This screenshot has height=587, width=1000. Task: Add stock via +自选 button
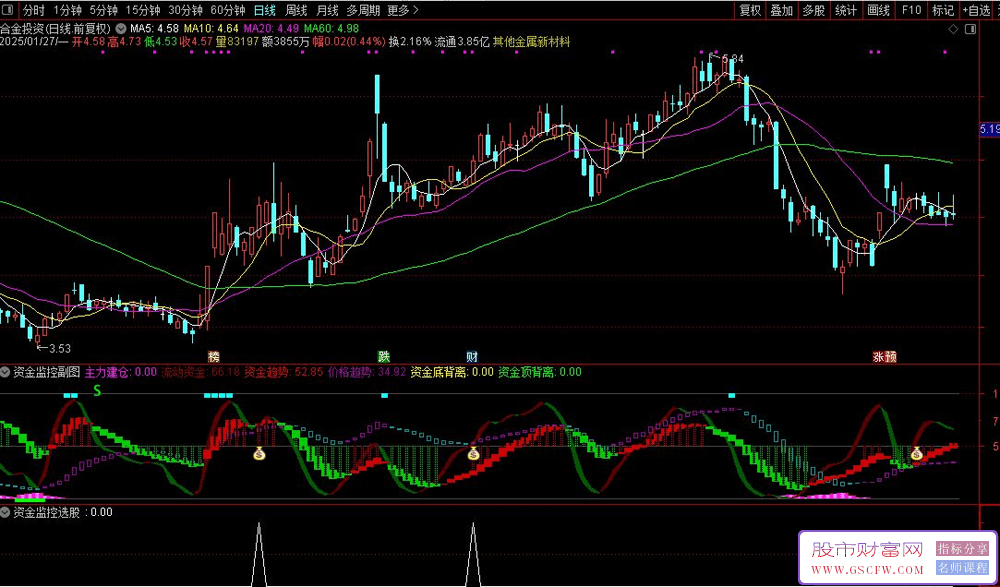point(976,10)
